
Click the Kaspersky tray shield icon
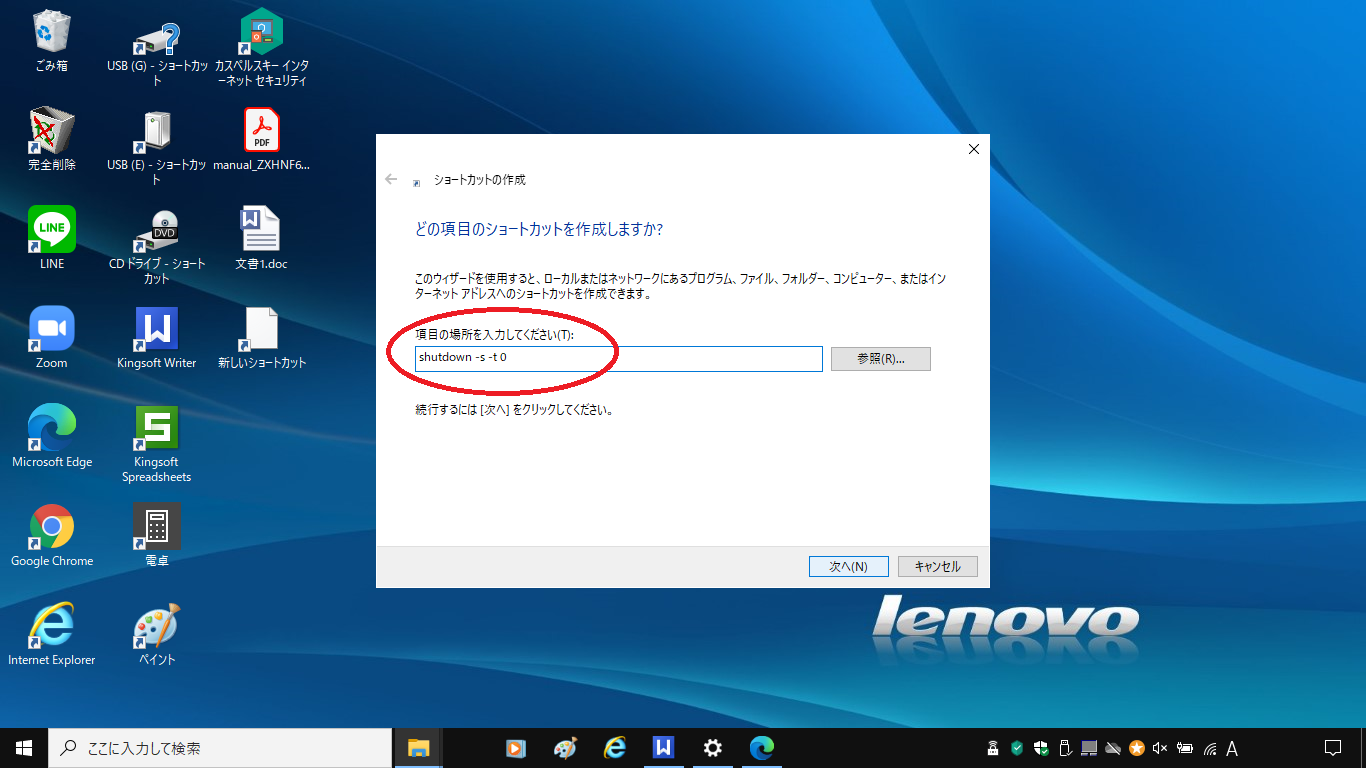(x=1017, y=748)
